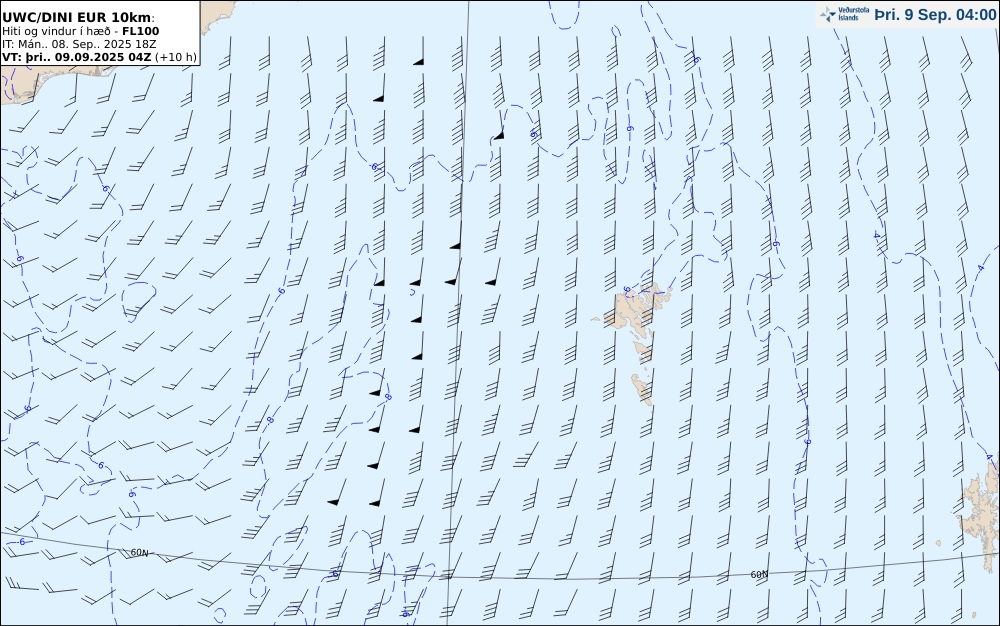Viewport: 1000px width, 626px height.
Task: Select the "Hiti og vindur í hæð - FL100" line
Action: [81, 31]
